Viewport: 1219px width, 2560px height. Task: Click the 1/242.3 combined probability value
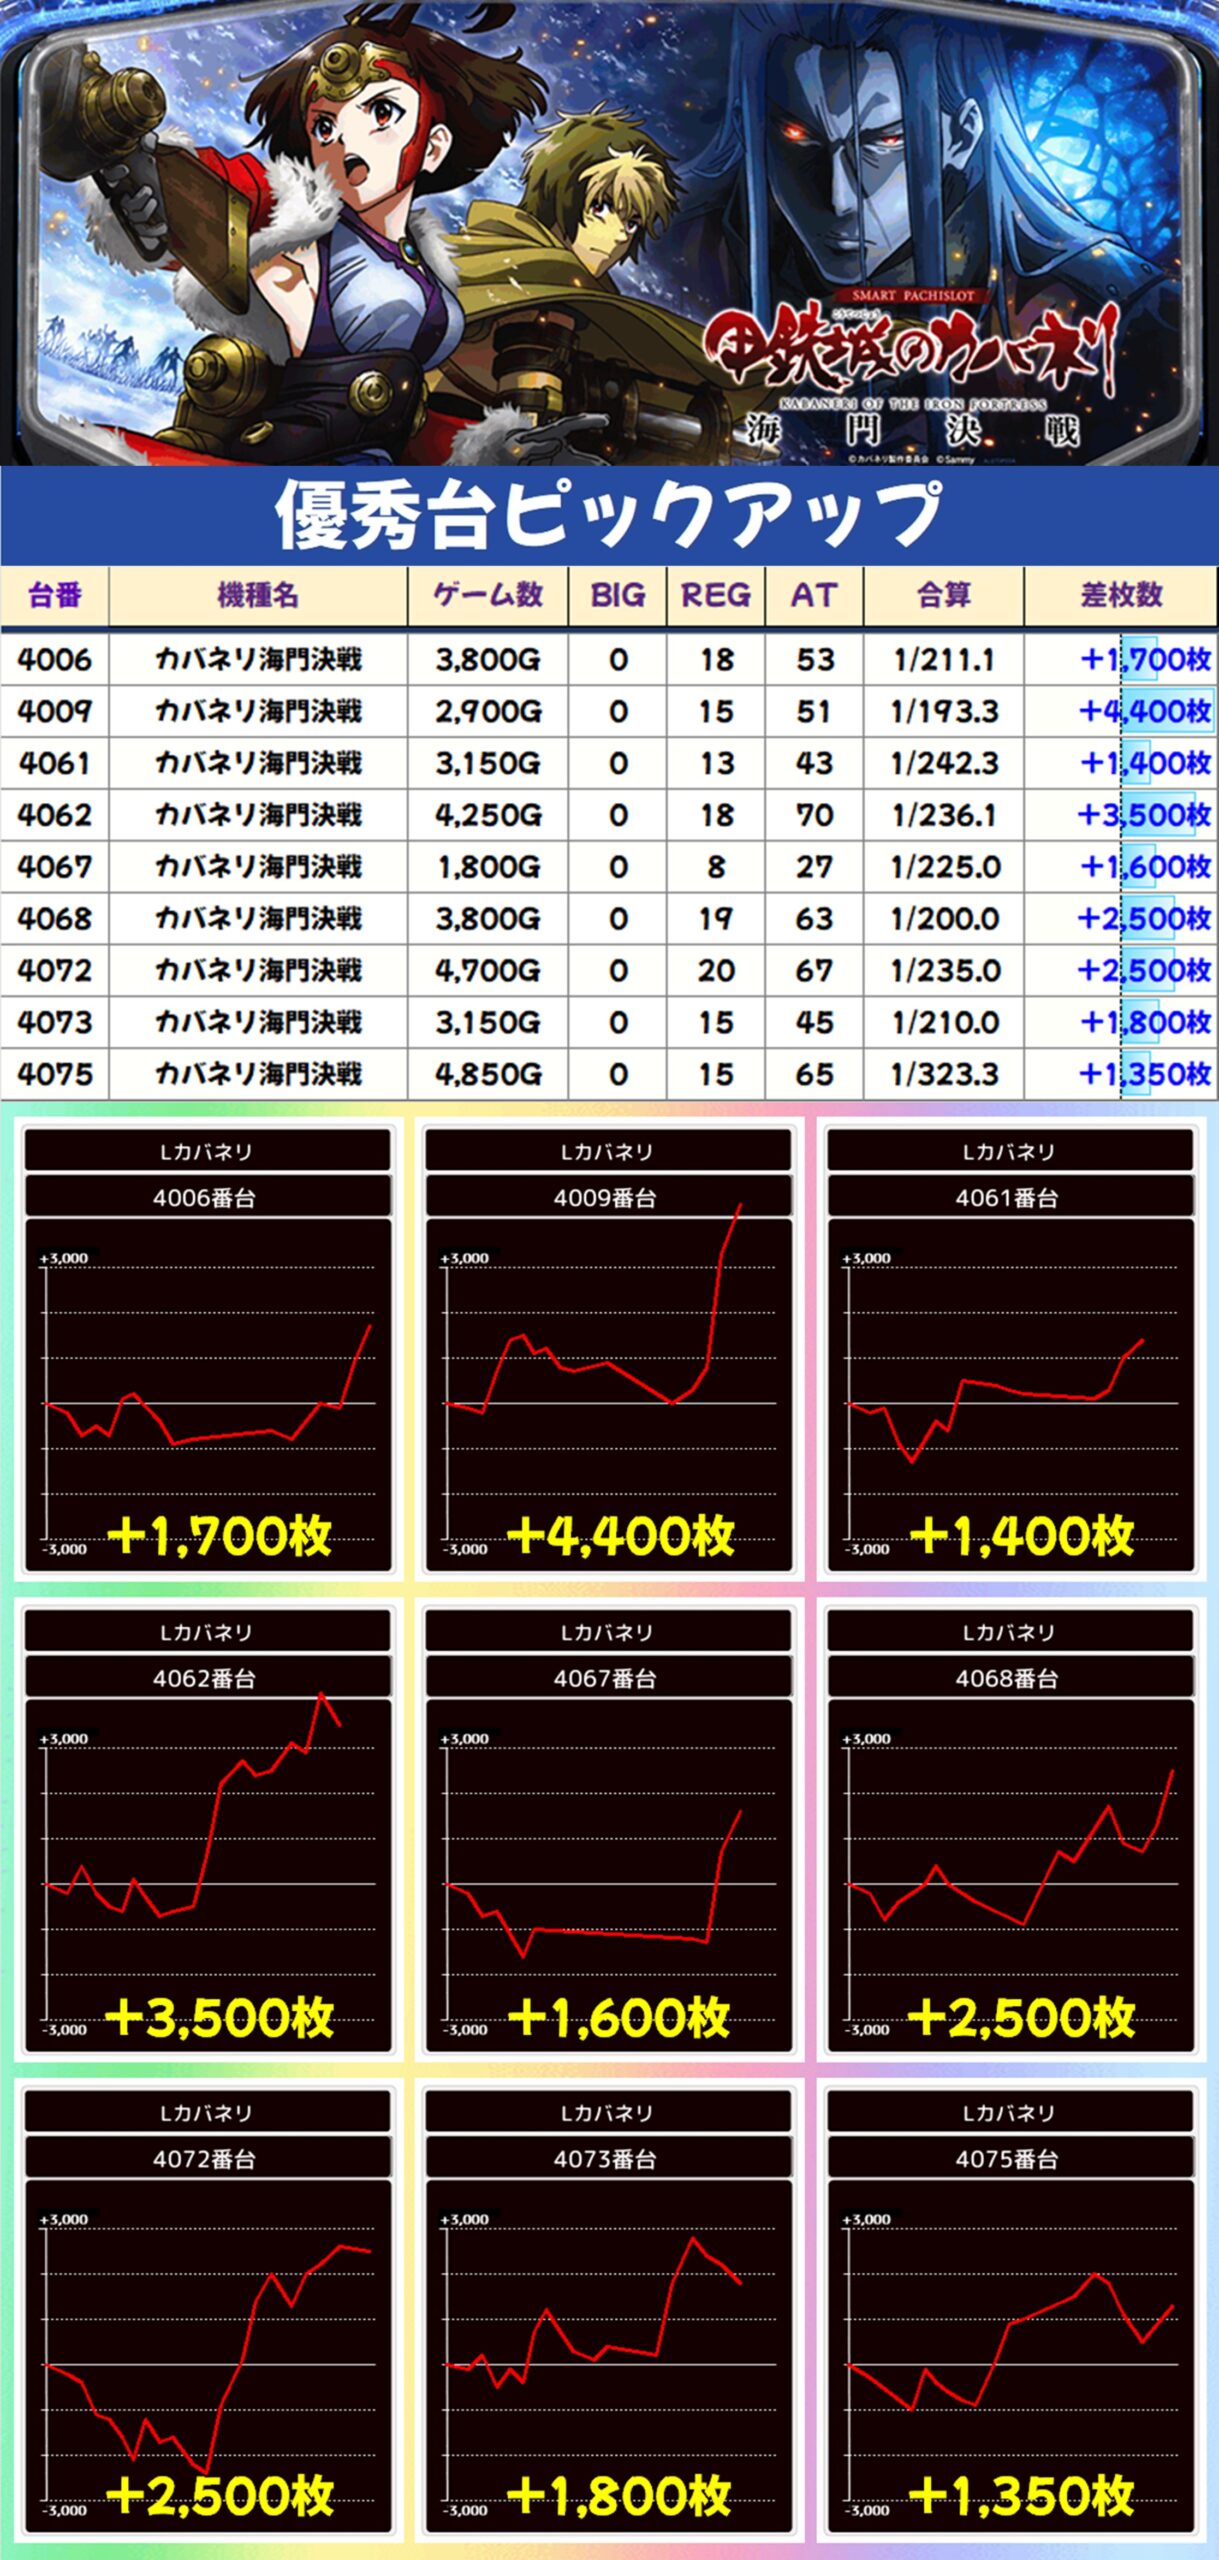point(944,764)
